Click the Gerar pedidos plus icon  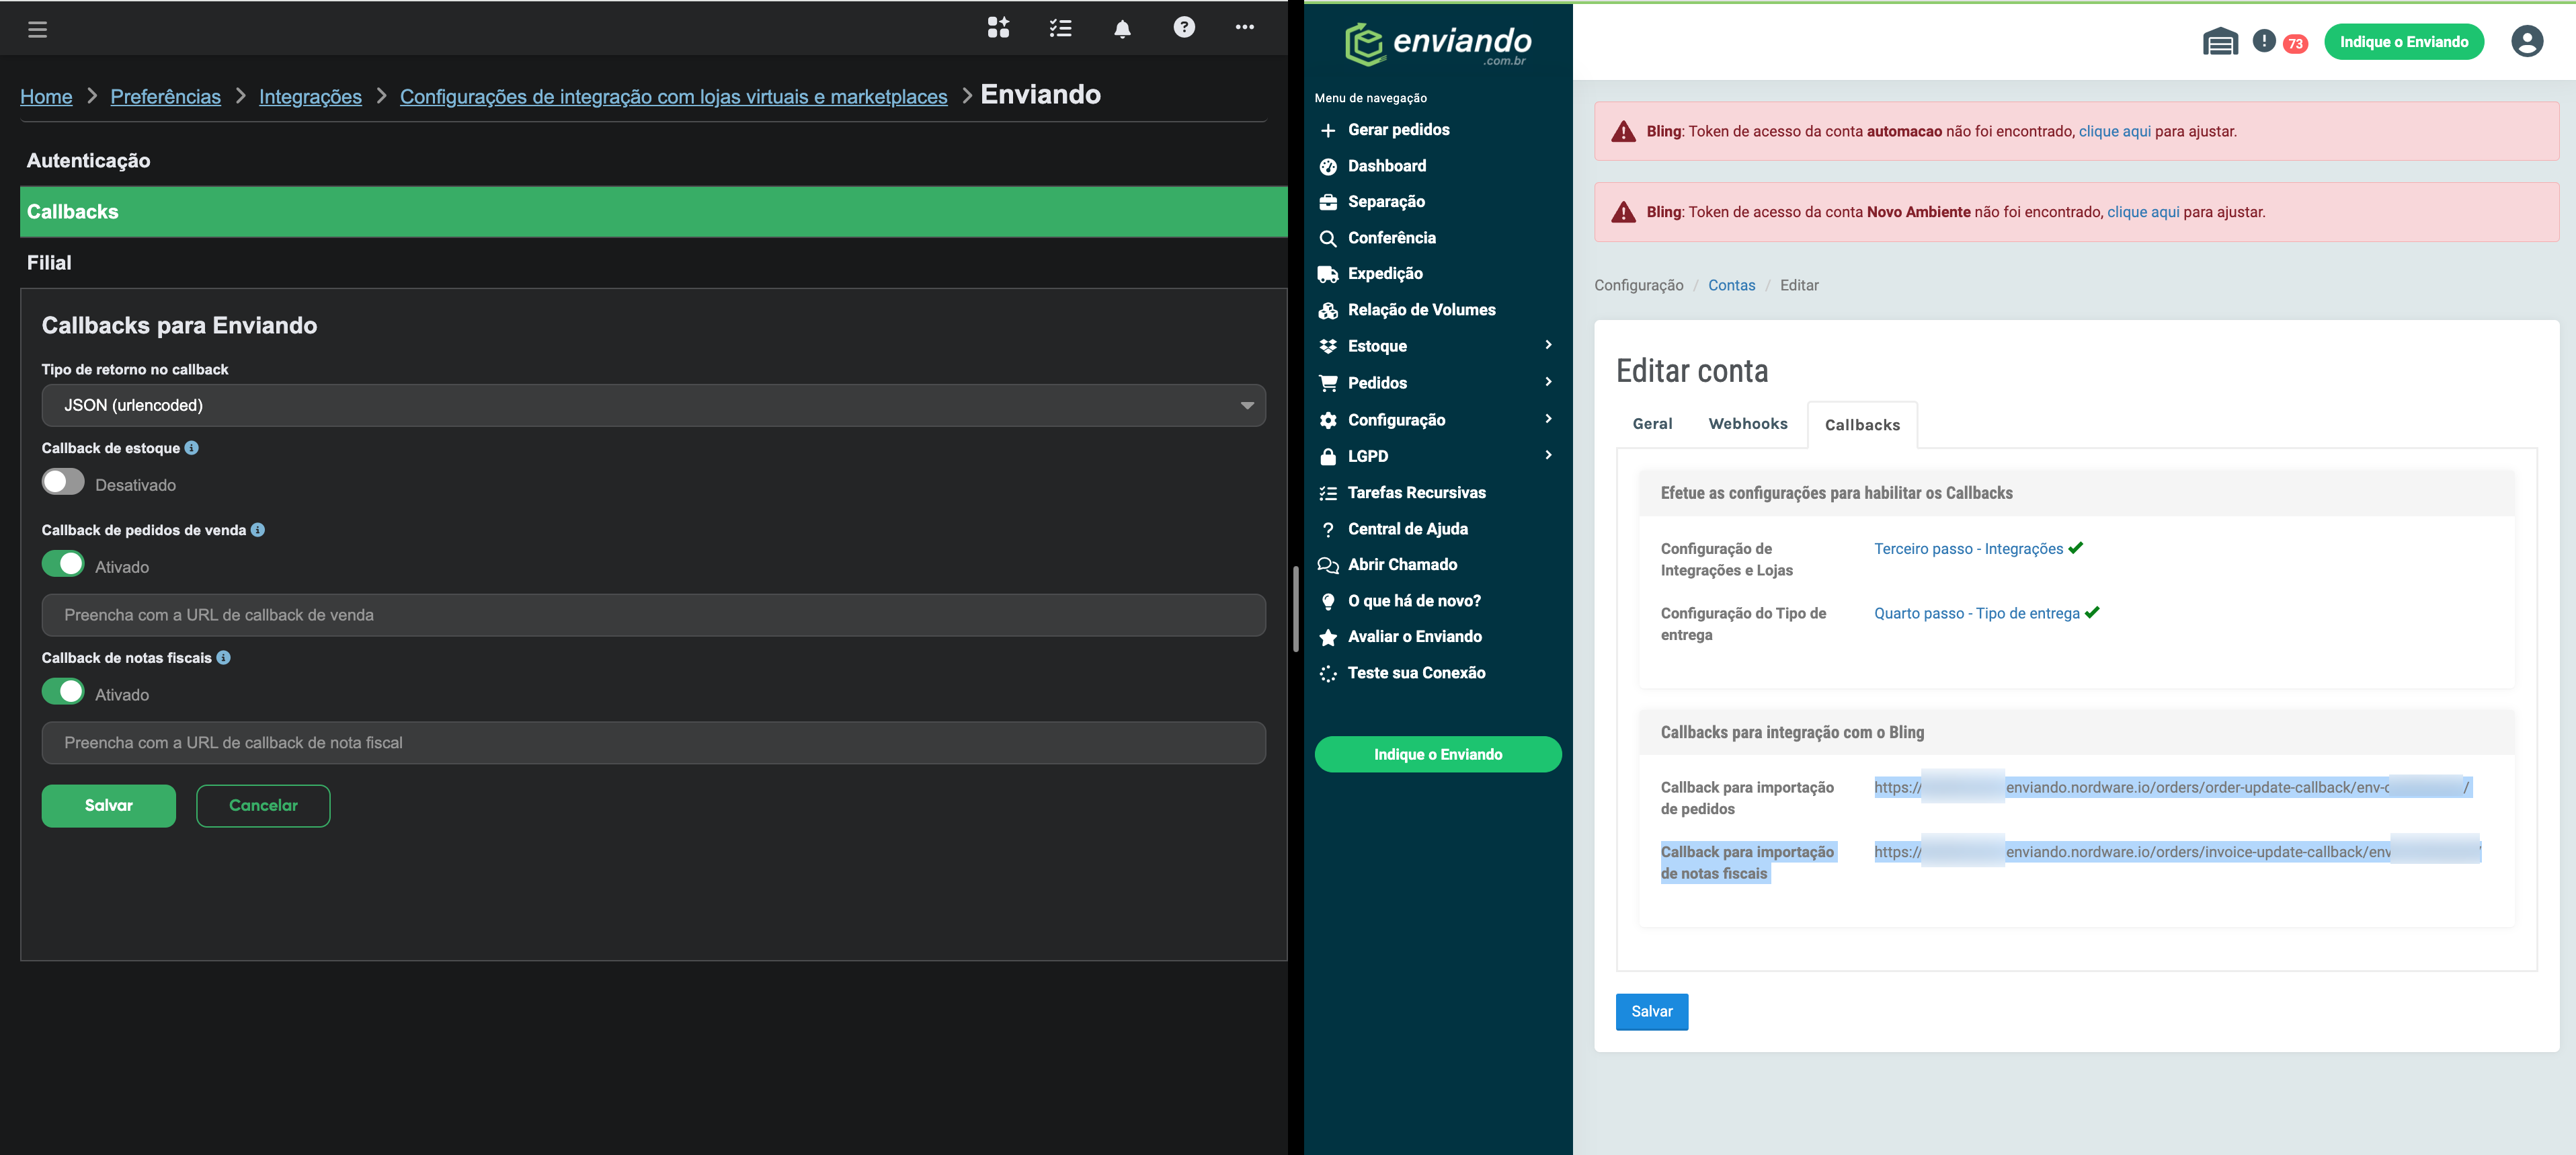(x=1328, y=130)
